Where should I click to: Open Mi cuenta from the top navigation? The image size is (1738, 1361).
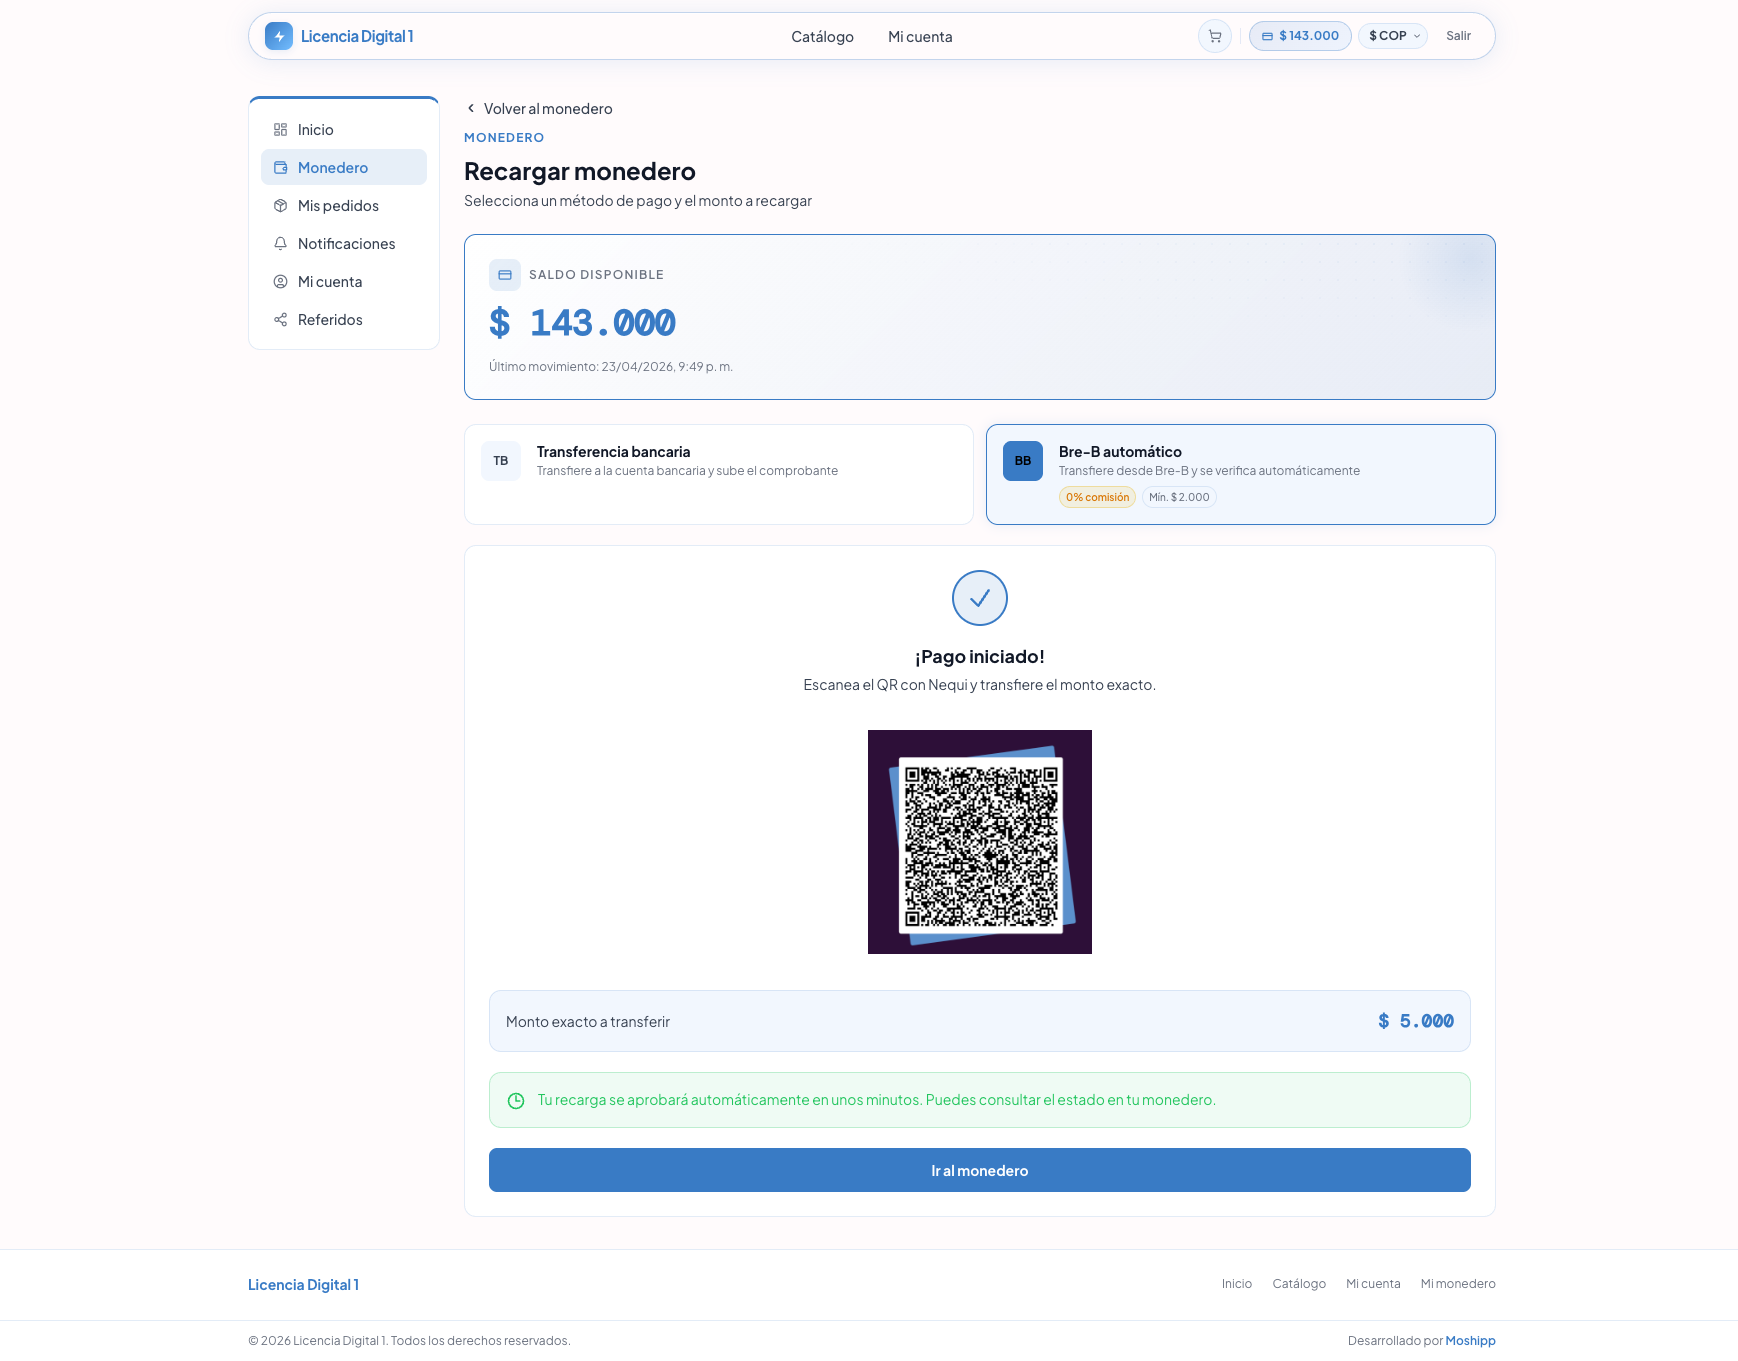tap(919, 36)
